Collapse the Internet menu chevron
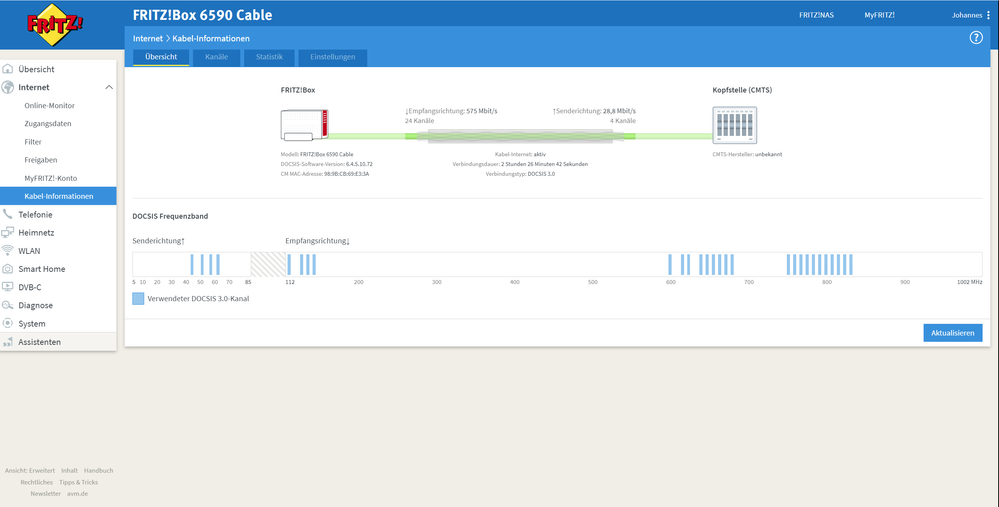 point(109,87)
